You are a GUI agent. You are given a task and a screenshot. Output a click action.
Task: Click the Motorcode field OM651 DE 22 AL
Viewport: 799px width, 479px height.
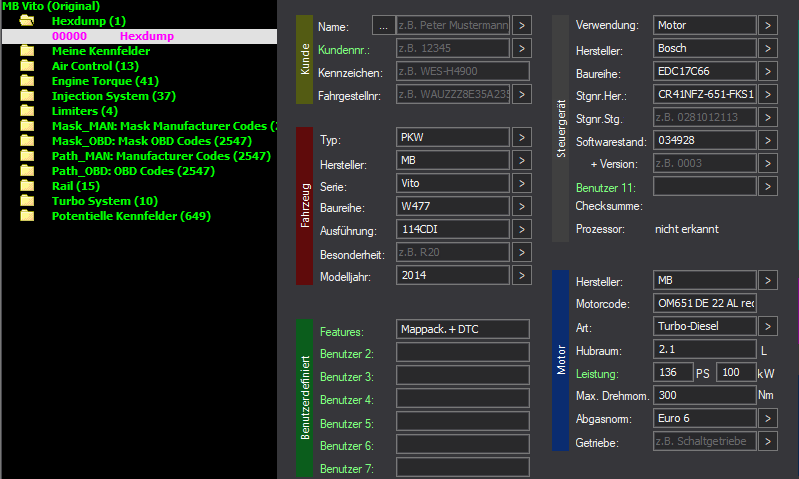705,303
